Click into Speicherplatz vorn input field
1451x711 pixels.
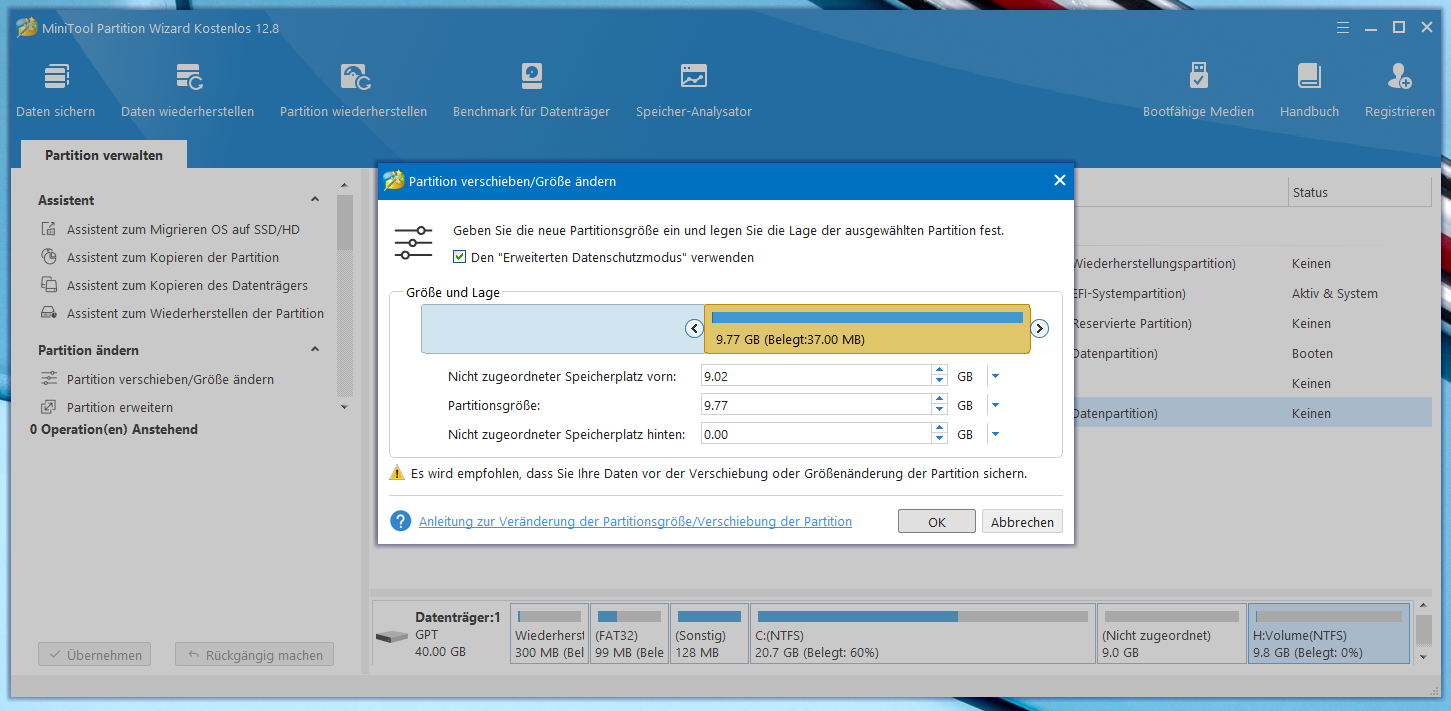pyautogui.click(x=816, y=377)
